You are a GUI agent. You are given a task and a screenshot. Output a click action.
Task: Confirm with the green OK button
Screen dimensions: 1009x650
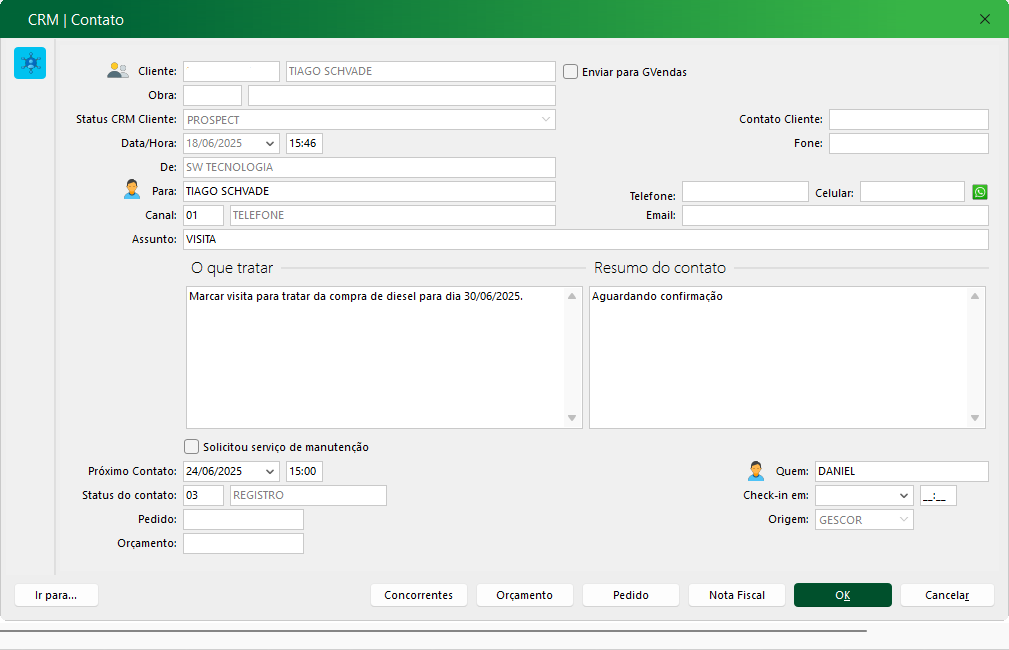843,595
